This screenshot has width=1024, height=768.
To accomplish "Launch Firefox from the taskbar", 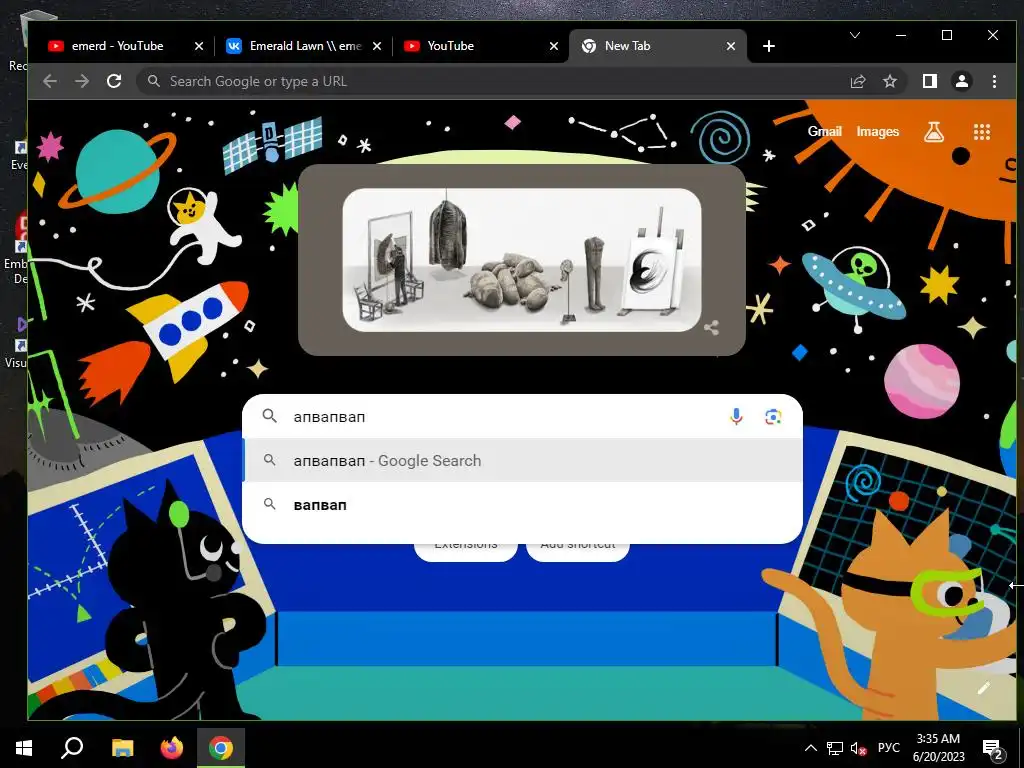I will pyautogui.click(x=172, y=748).
